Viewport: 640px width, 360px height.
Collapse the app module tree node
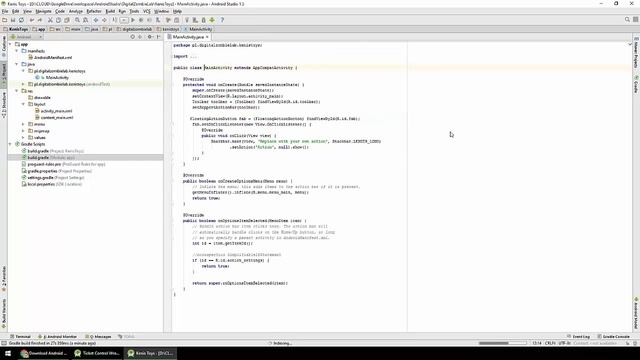pyautogui.click(x=11, y=44)
